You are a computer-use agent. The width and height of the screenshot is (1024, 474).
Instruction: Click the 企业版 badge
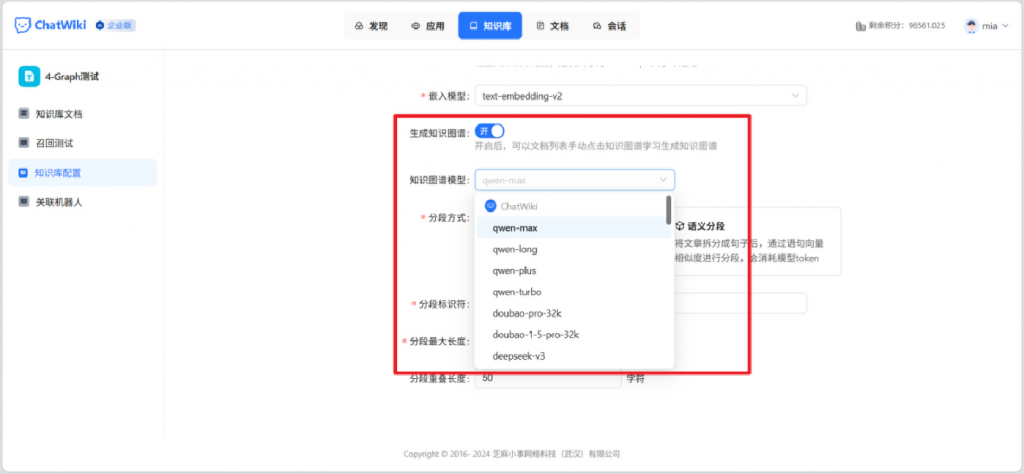point(115,25)
